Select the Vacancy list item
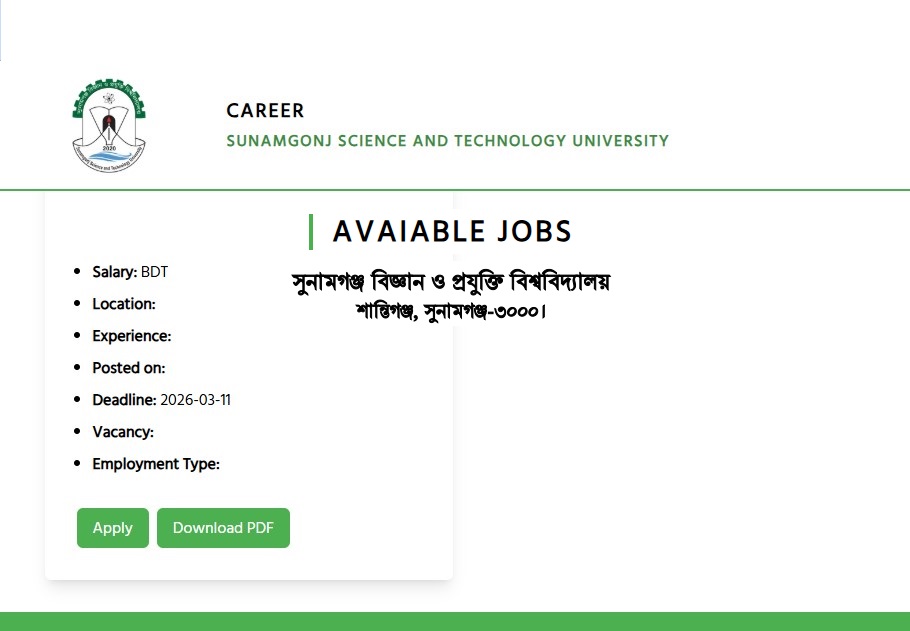This screenshot has width=910, height=631. point(122,432)
